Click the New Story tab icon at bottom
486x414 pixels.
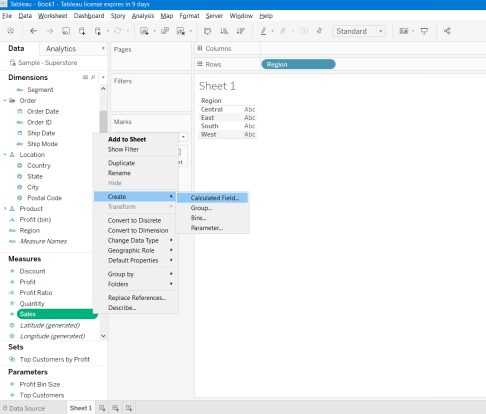129,408
